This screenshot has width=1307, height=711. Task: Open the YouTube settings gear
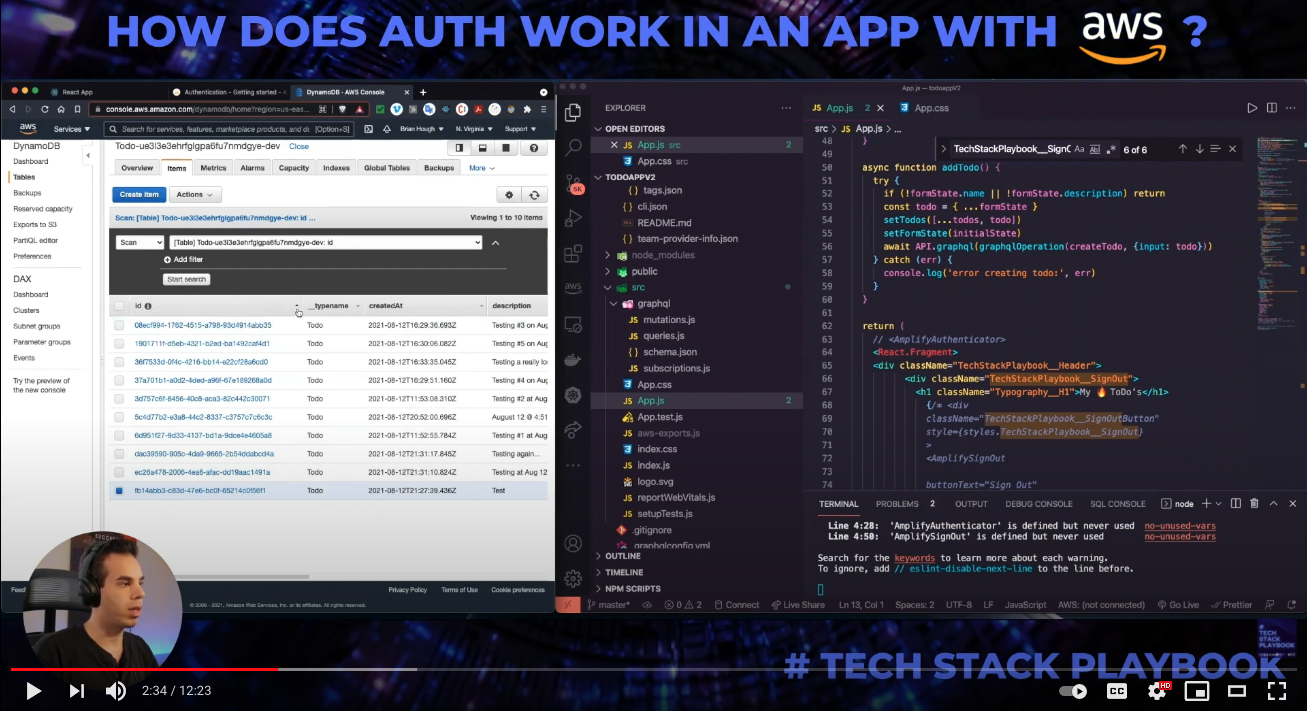click(1157, 691)
